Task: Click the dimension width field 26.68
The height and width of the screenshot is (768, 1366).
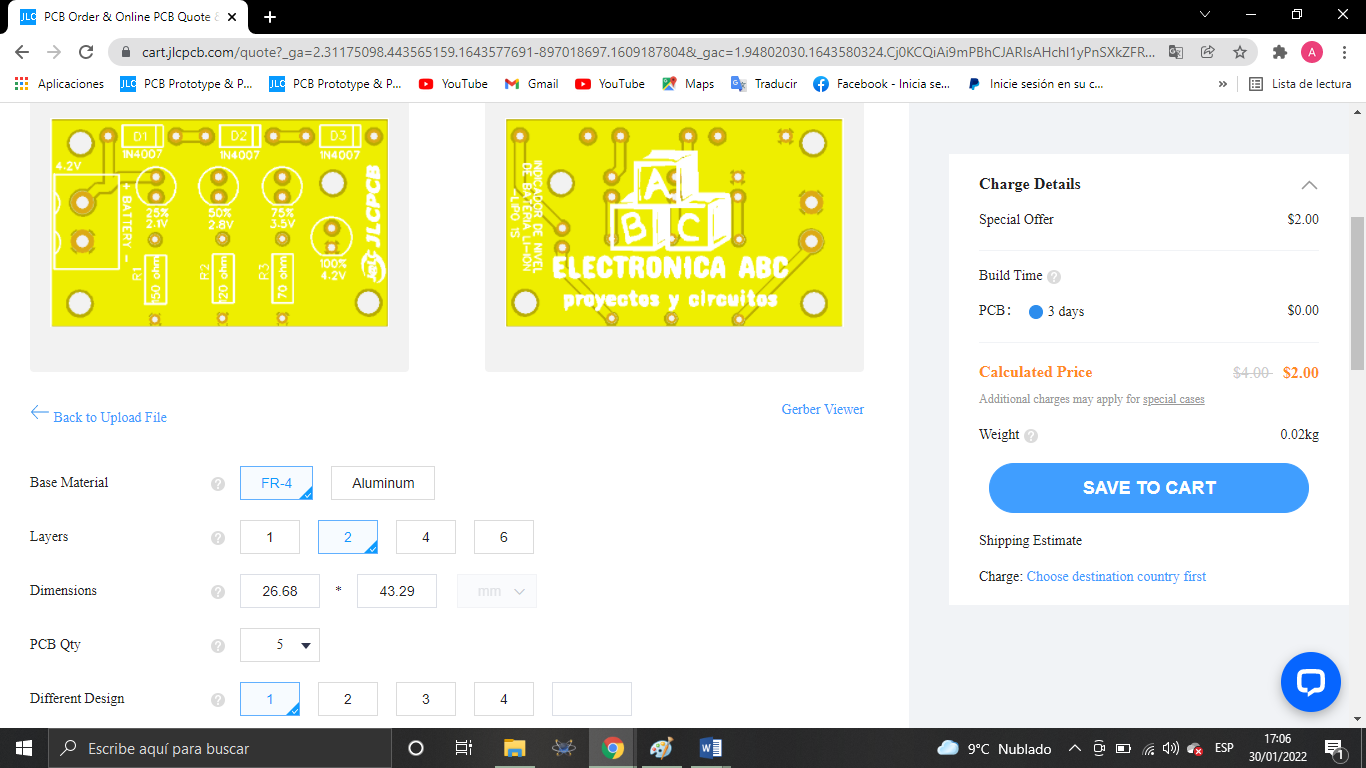Action: point(280,591)
